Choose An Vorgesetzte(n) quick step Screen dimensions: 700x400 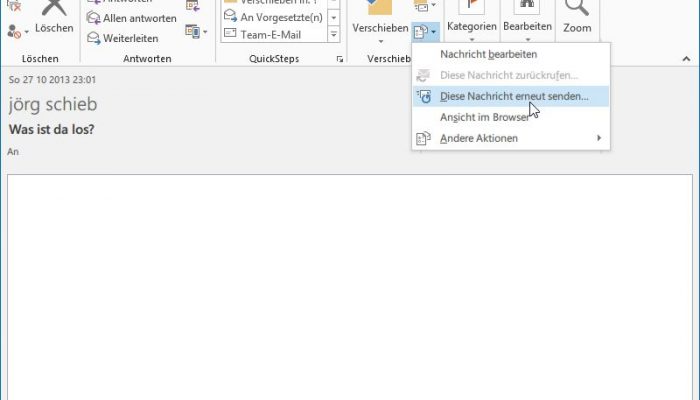[x=273, y=17]
